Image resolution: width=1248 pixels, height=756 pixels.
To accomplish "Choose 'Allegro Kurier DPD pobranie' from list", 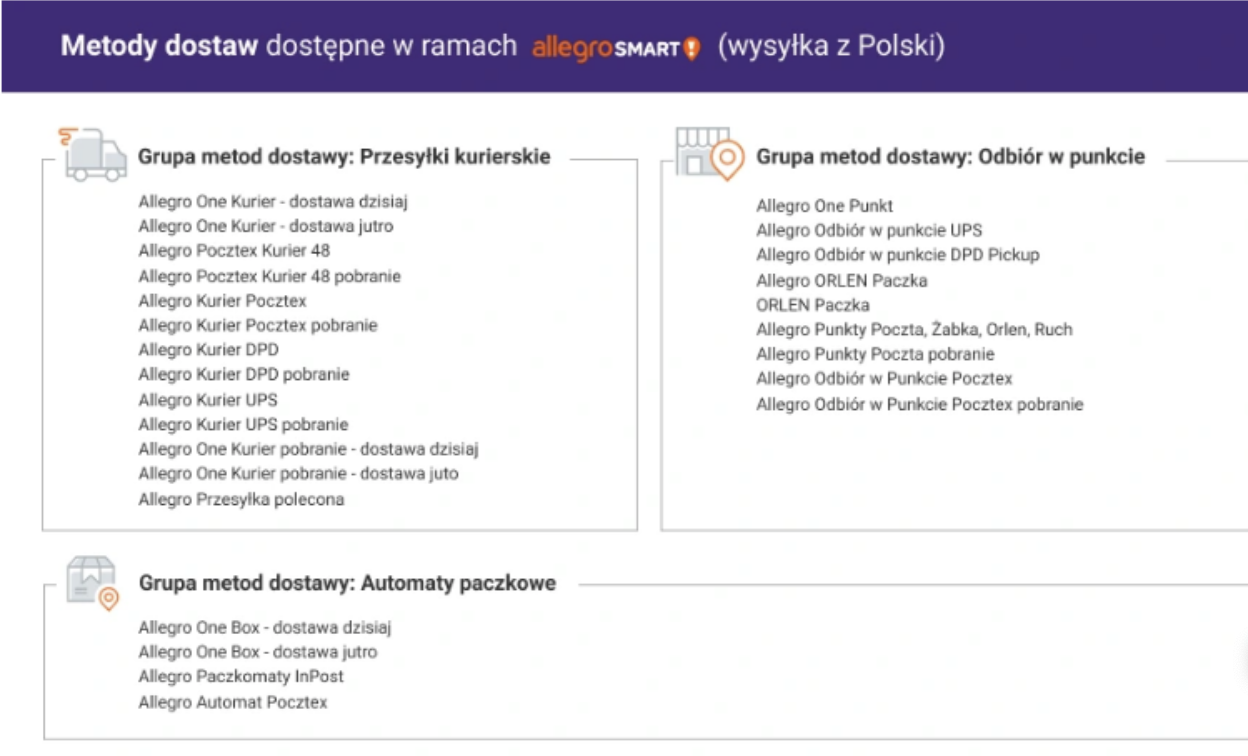I will 244,375.
